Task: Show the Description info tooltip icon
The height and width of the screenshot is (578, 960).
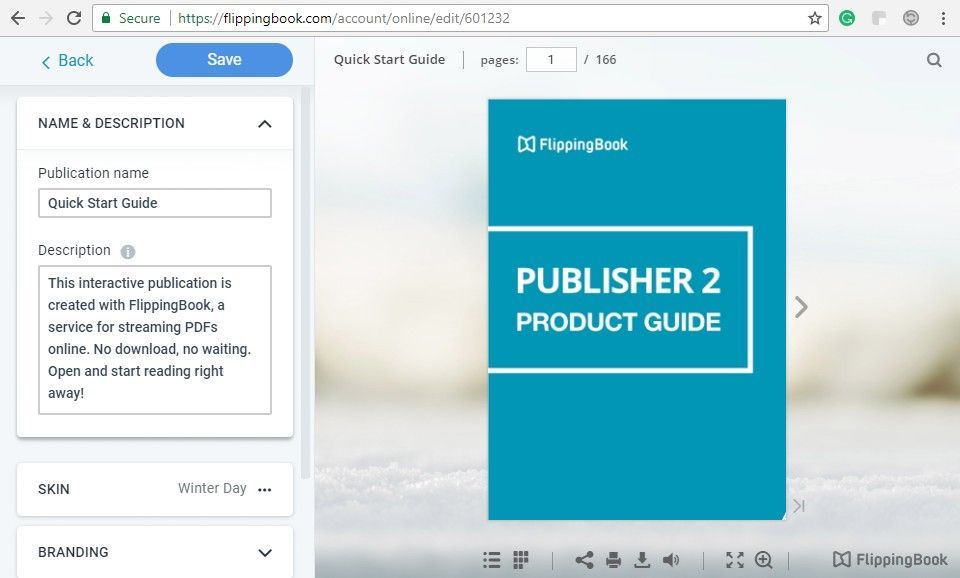Action: tap(127, 251)
